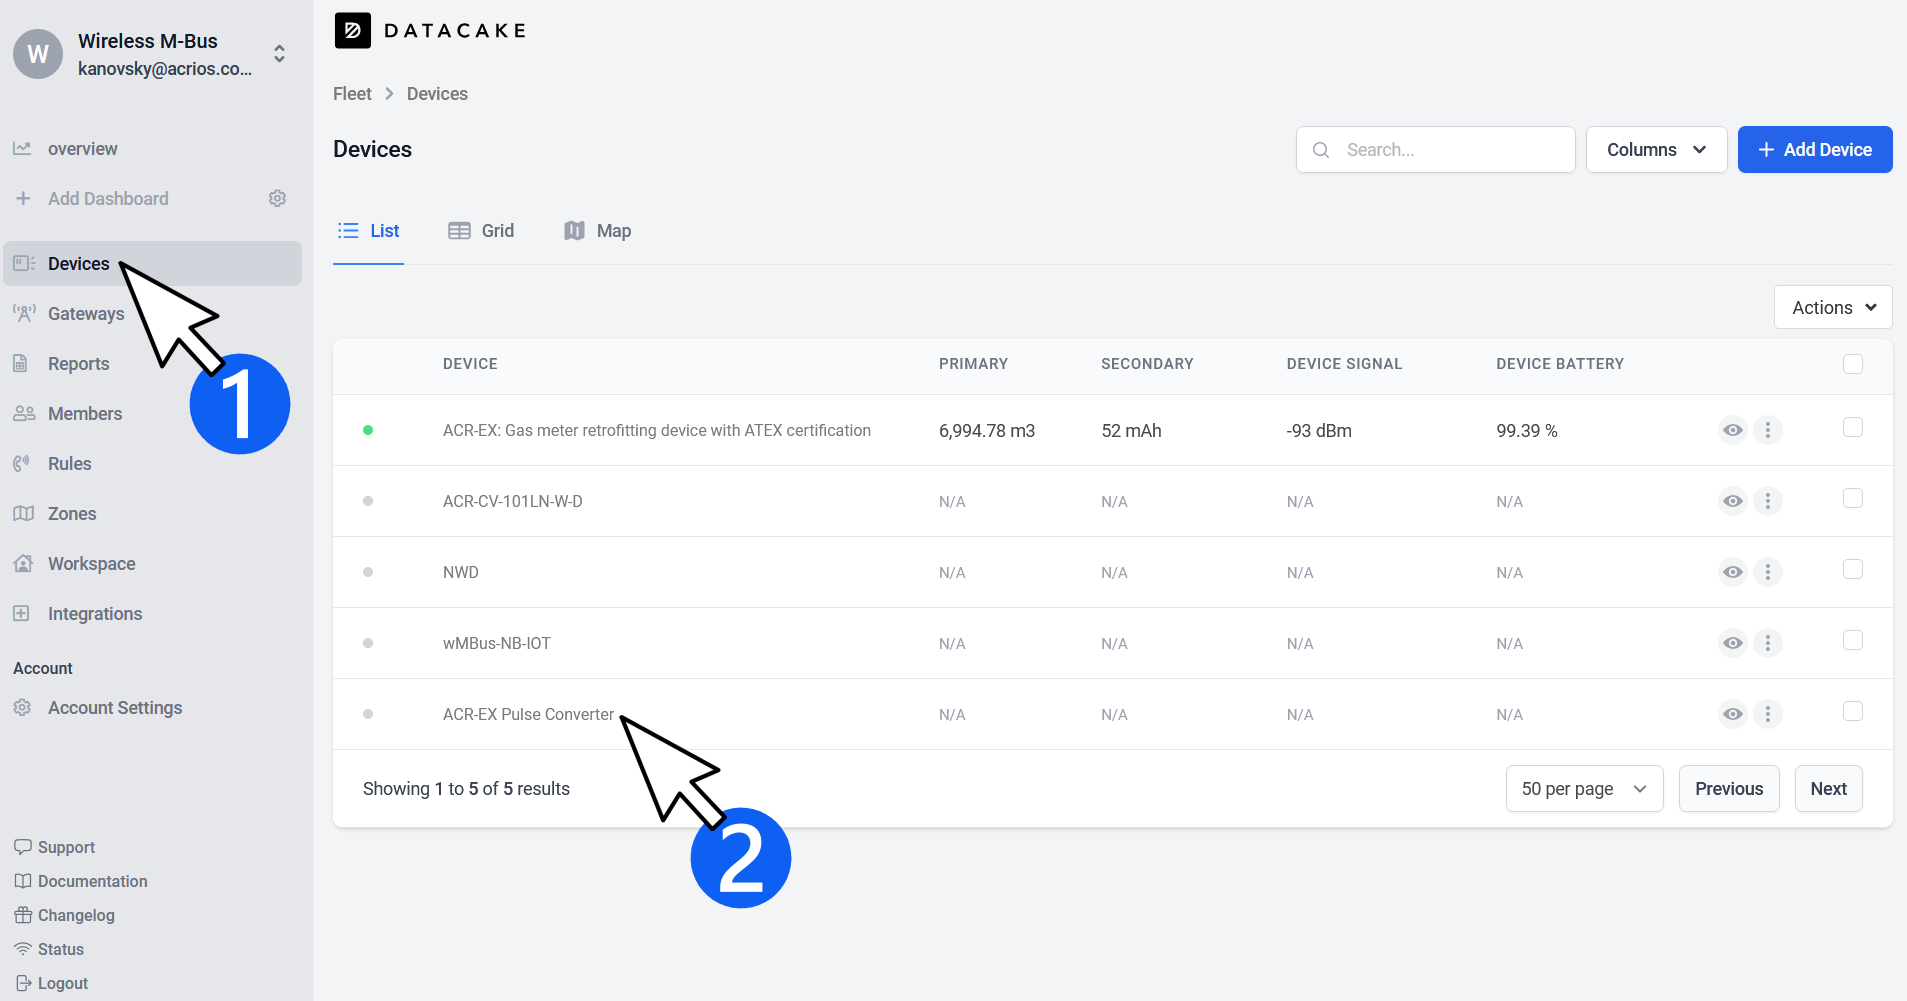Click the 6,994.78 m3 primary value

(987, 431)
